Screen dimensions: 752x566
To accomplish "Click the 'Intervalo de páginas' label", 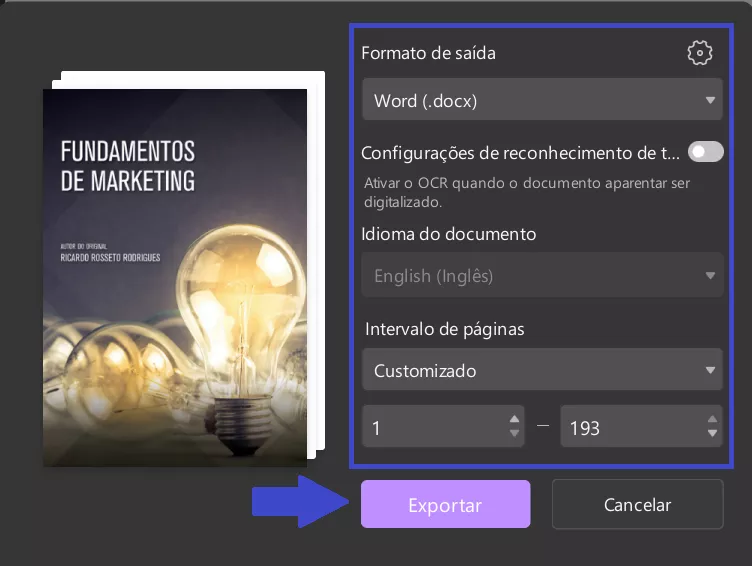I will click(x=445, y=329).
